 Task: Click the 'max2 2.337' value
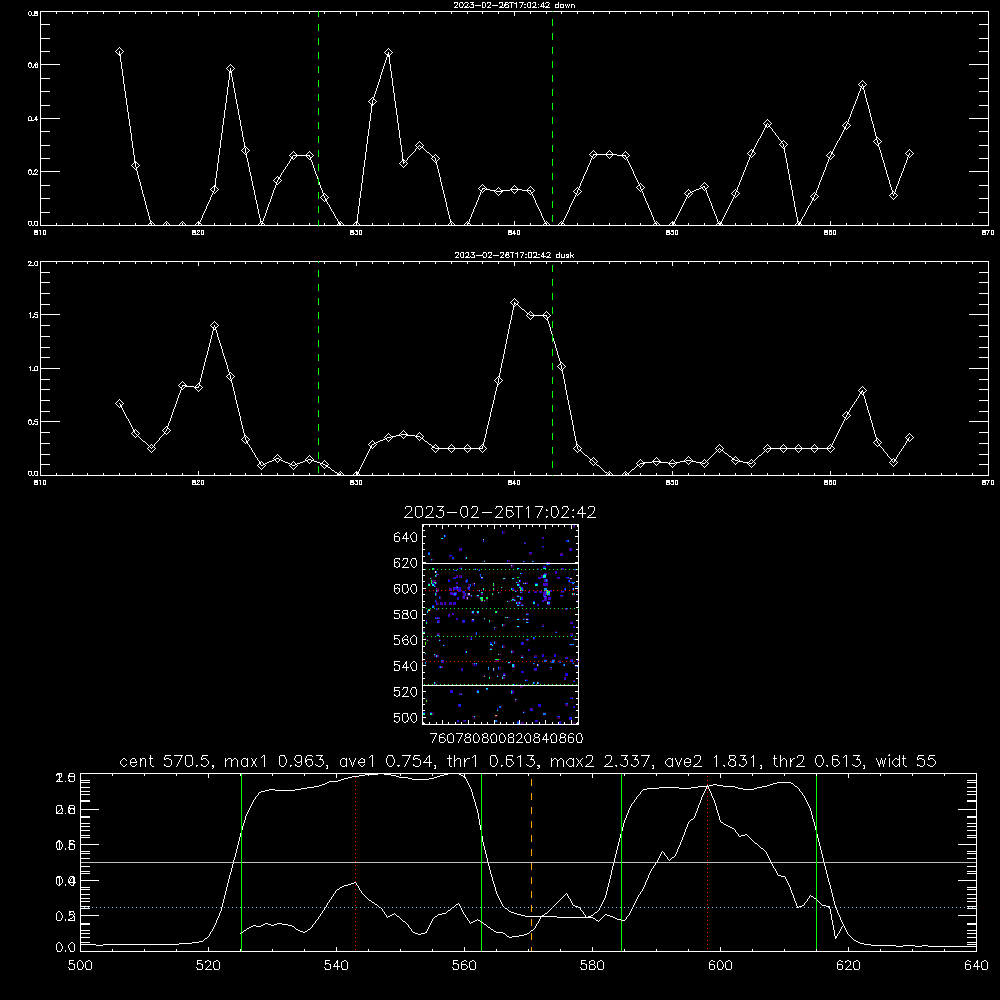click(x=602, y=761)
